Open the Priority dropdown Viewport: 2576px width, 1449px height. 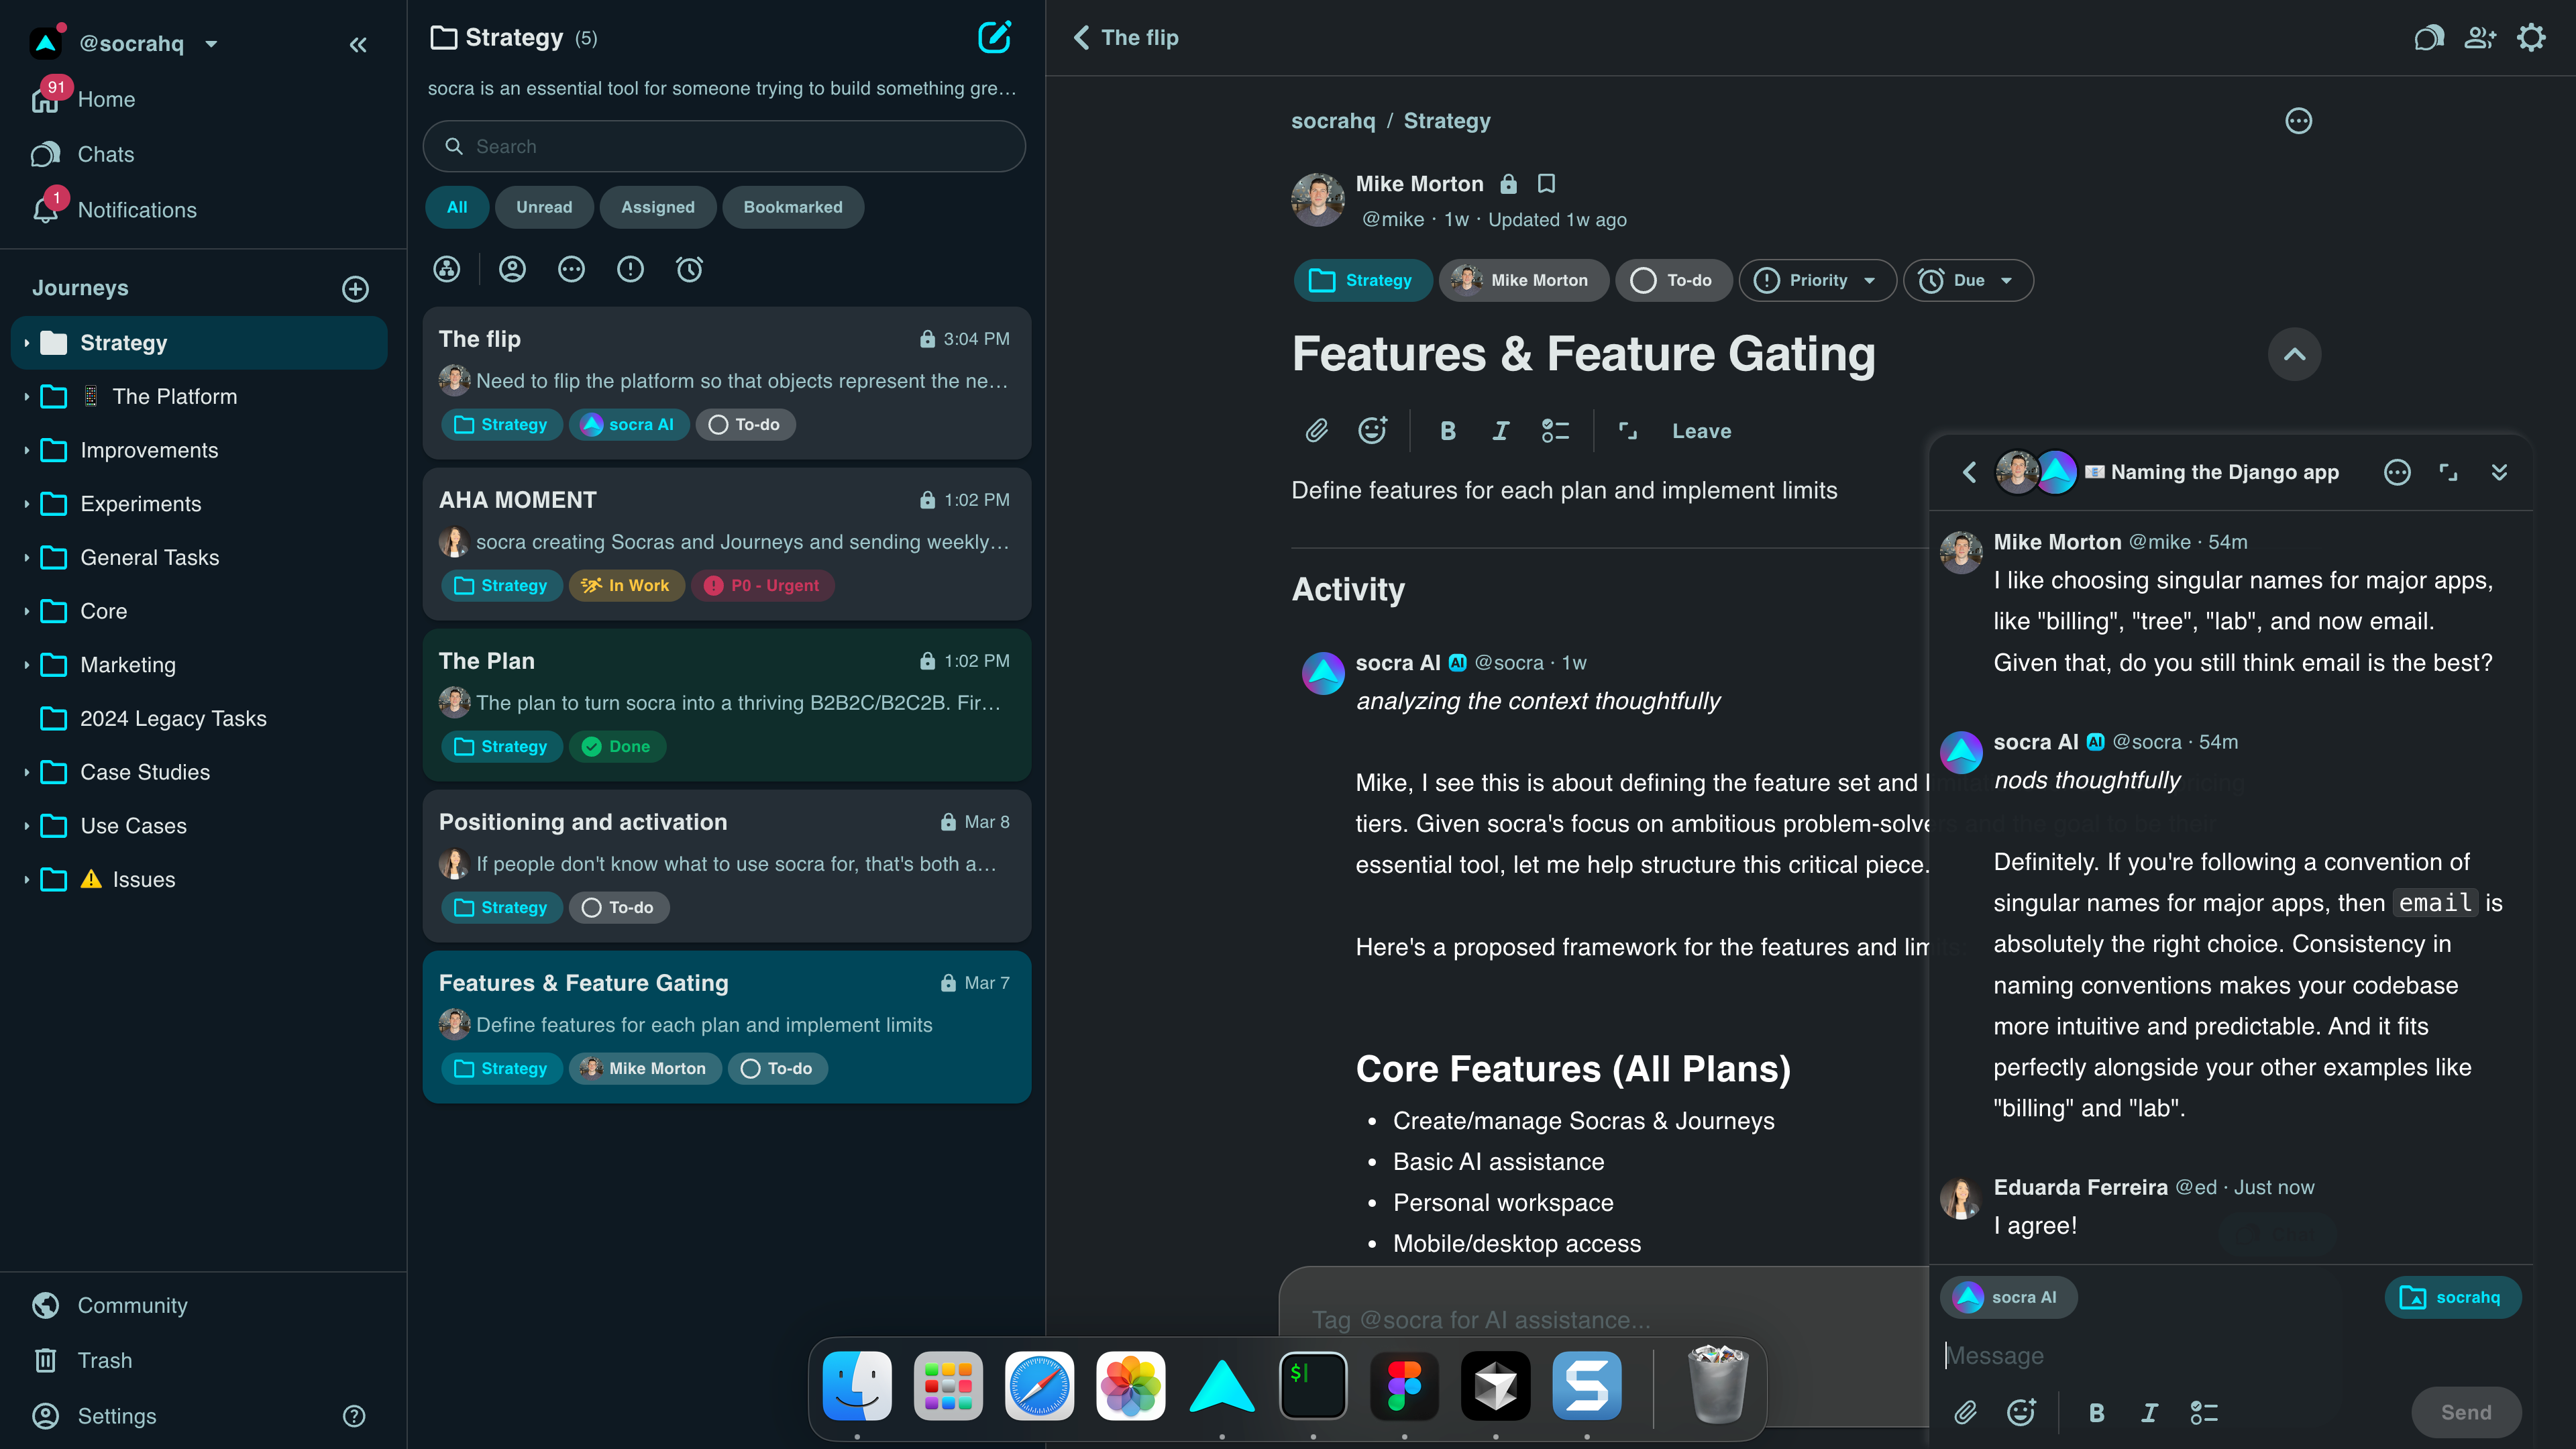1817,280
